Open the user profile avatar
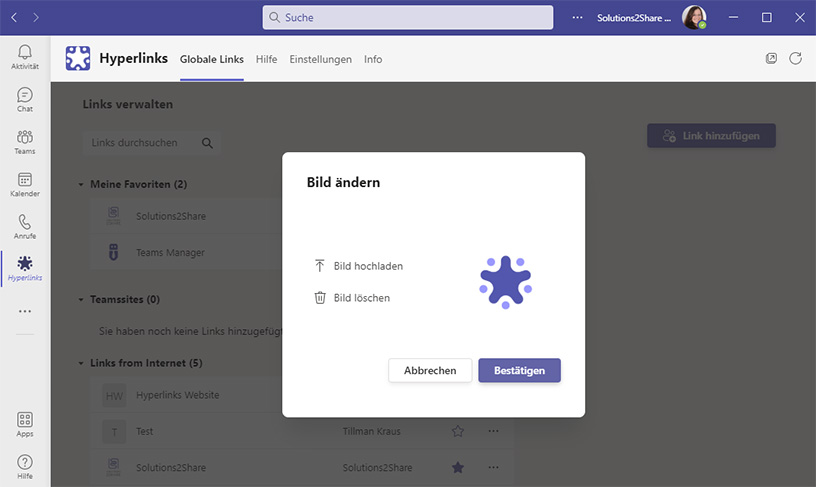Image resolution: width=816 pixels, height=487 pixels. click(694, 18)
